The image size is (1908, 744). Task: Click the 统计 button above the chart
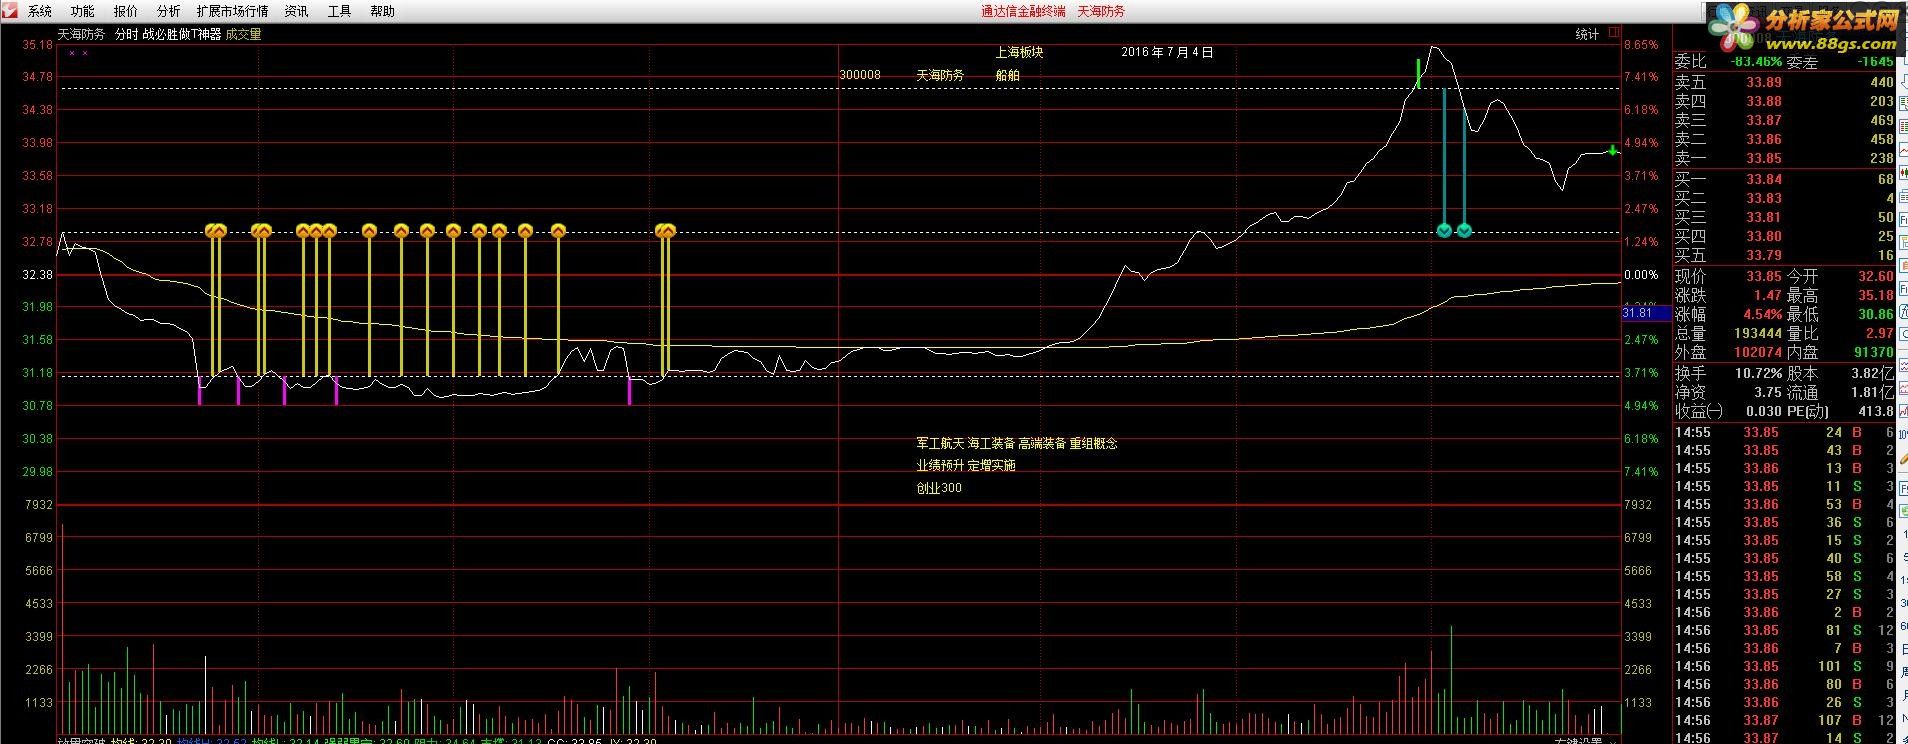(1587, 34)
